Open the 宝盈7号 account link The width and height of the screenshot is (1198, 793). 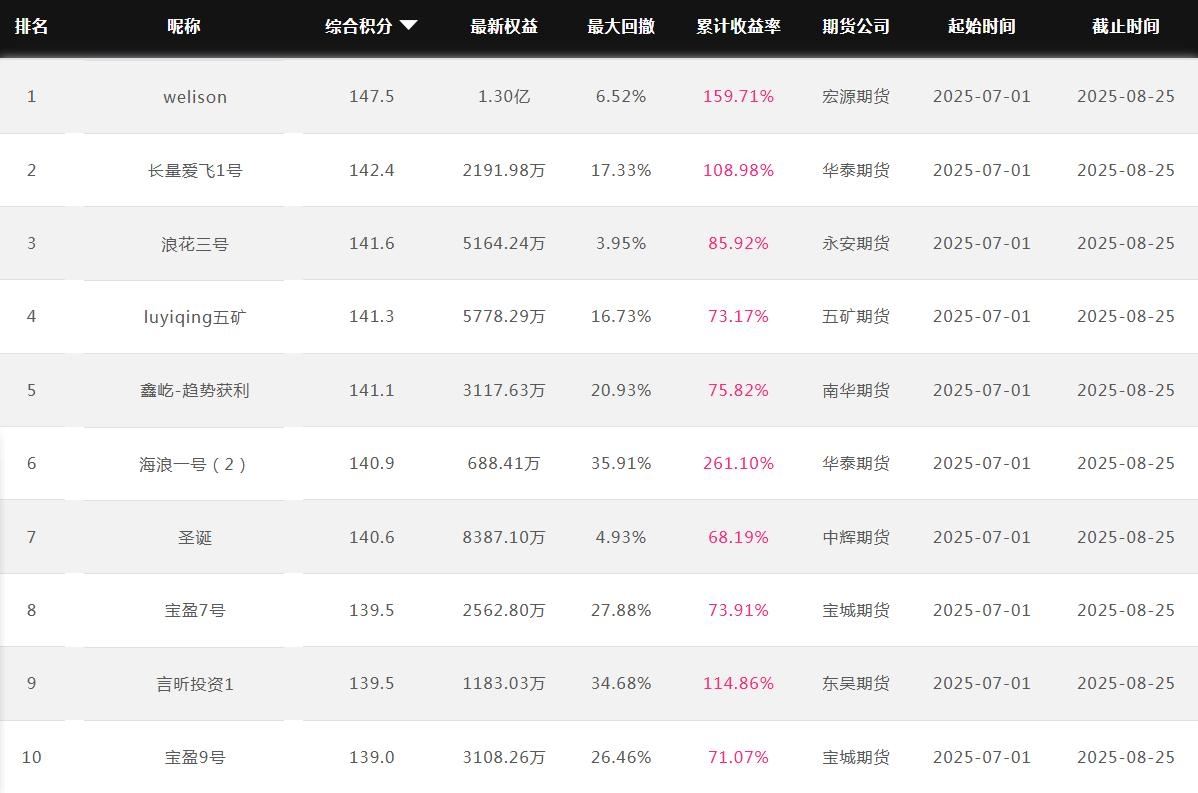[x=195, y=610]
